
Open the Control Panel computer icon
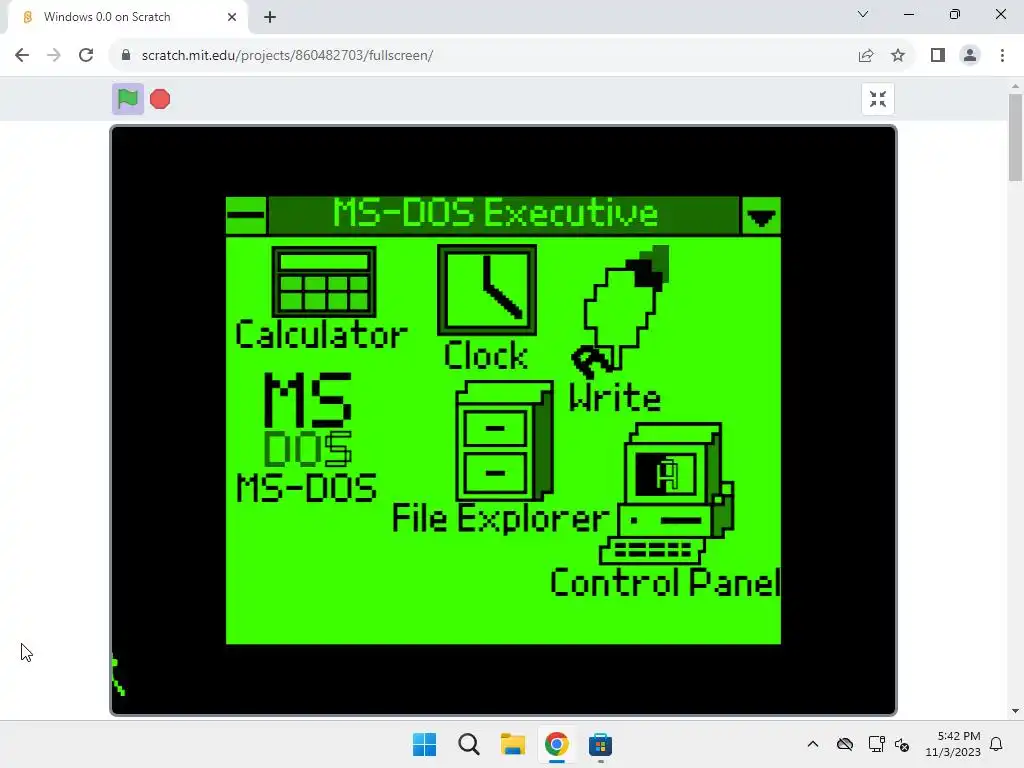point(667,494)
